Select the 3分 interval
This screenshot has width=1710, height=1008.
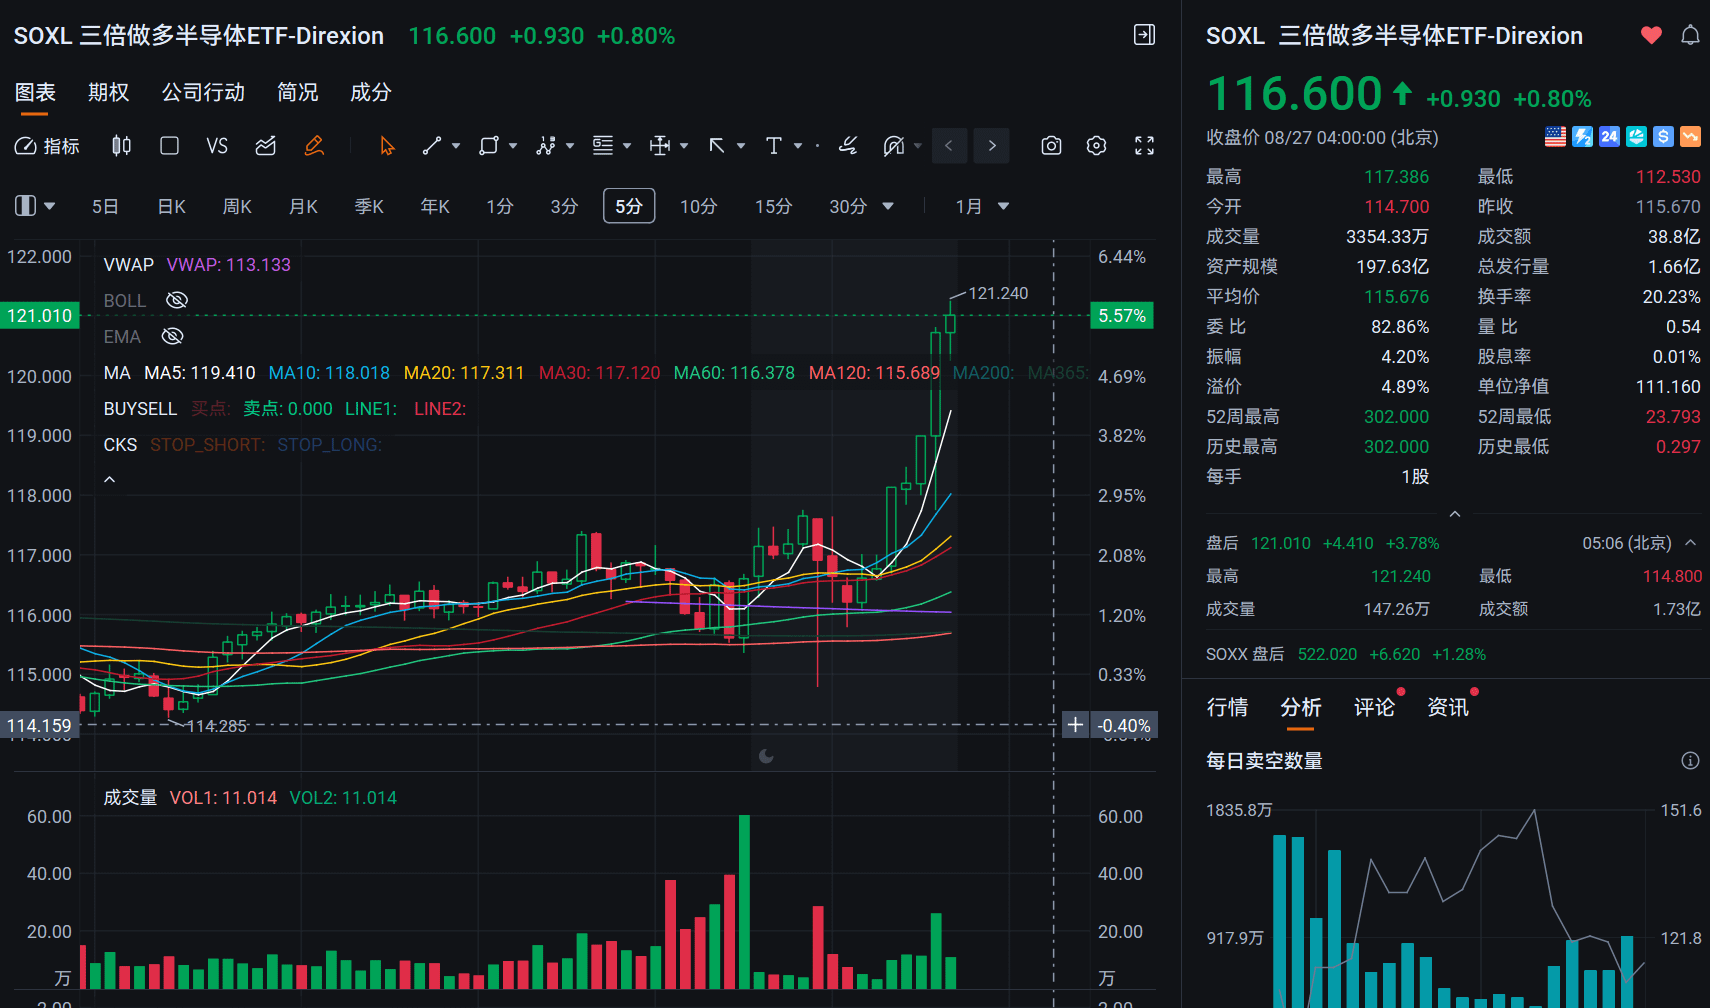pyautogui.click(x=564, y=207)
